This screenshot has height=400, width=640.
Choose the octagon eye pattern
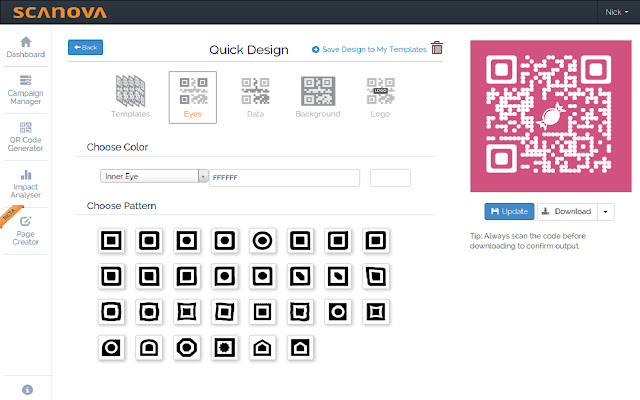click(x=187, y=348)
